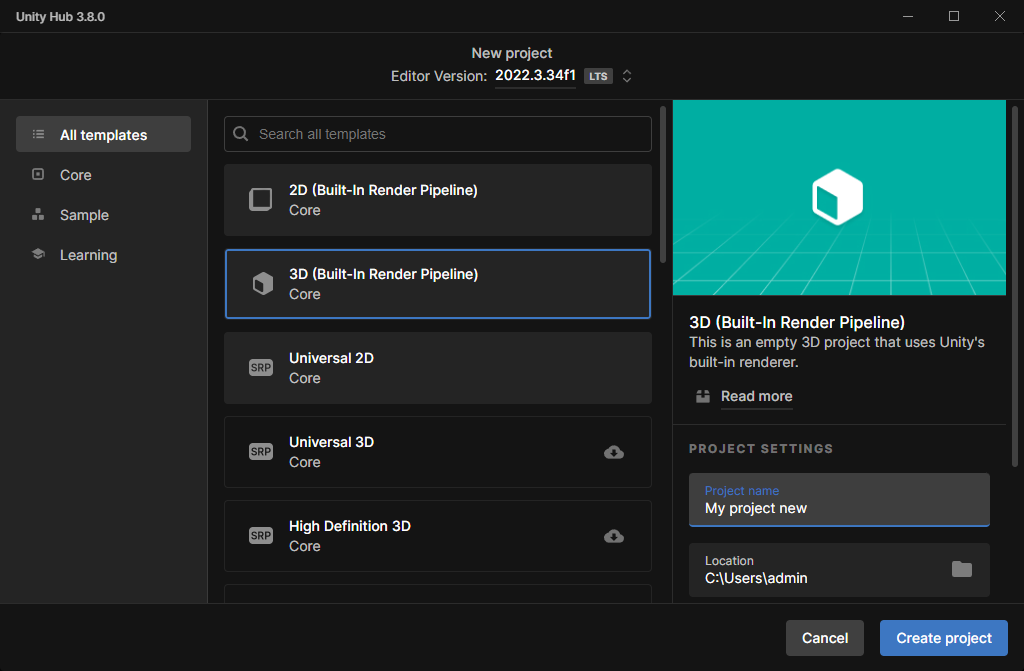Viewport: 1024px width, 671px height.
Task: Click the Cancel button
Action: (825, 638)
